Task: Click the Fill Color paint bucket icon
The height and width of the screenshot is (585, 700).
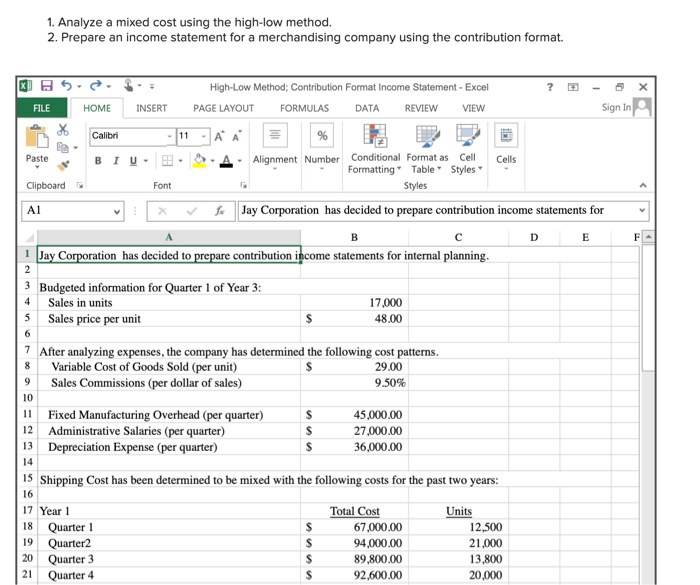Action: [x=199, y=160]
